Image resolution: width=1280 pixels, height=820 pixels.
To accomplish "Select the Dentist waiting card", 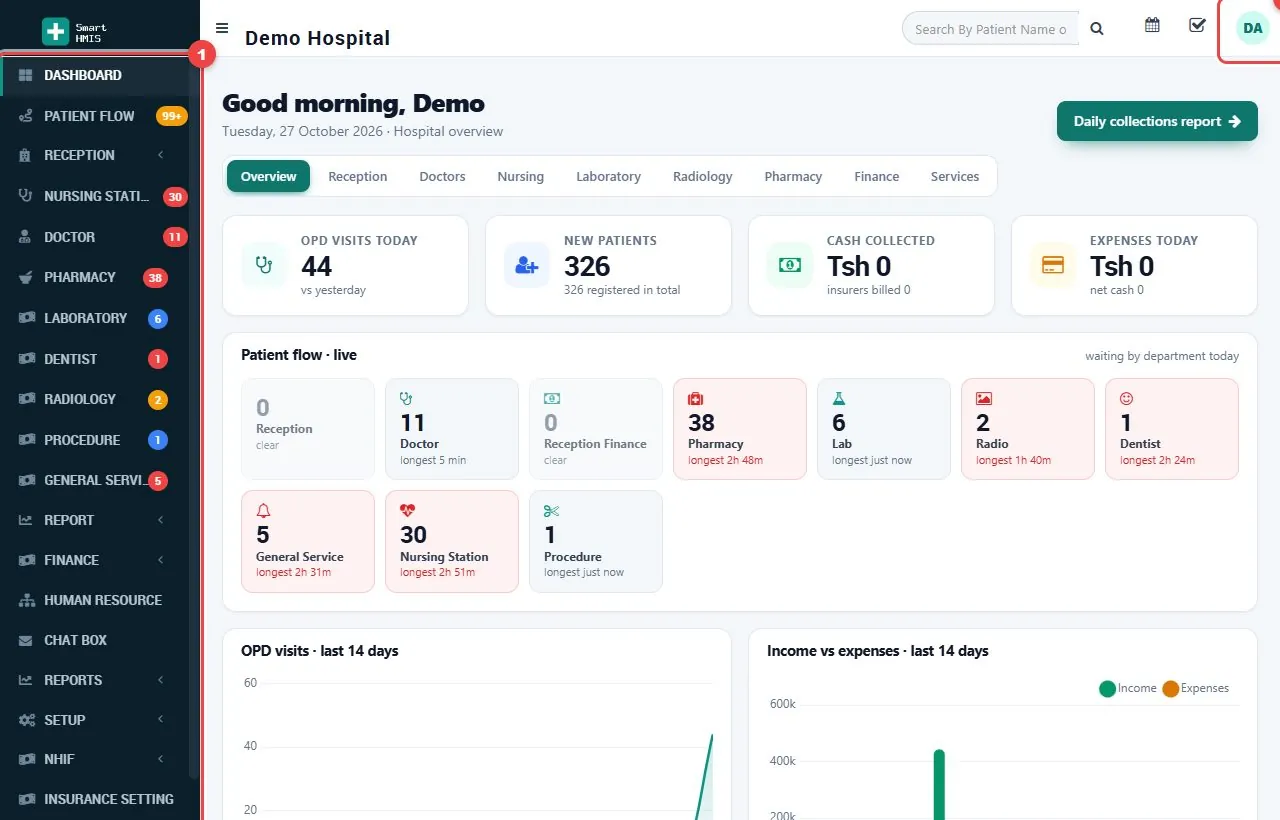I will coord(1172,429).
